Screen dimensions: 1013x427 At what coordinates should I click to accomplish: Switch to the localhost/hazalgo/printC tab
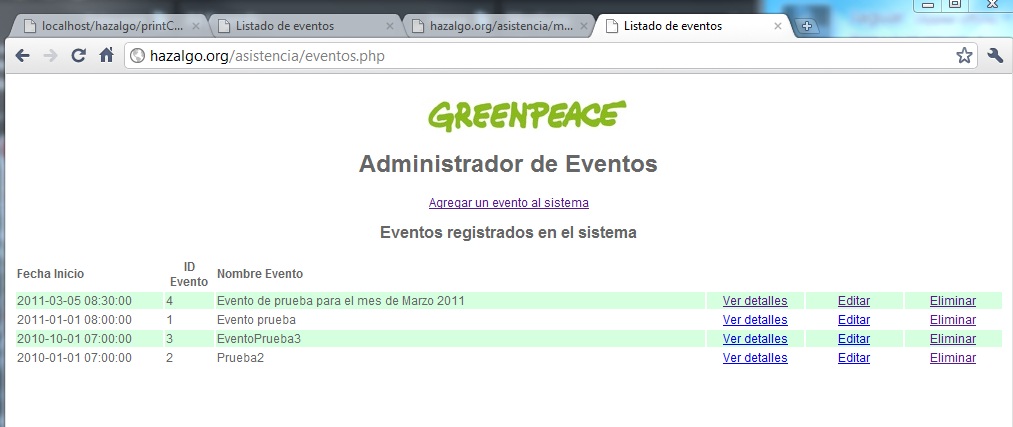[x=105, y=26]
